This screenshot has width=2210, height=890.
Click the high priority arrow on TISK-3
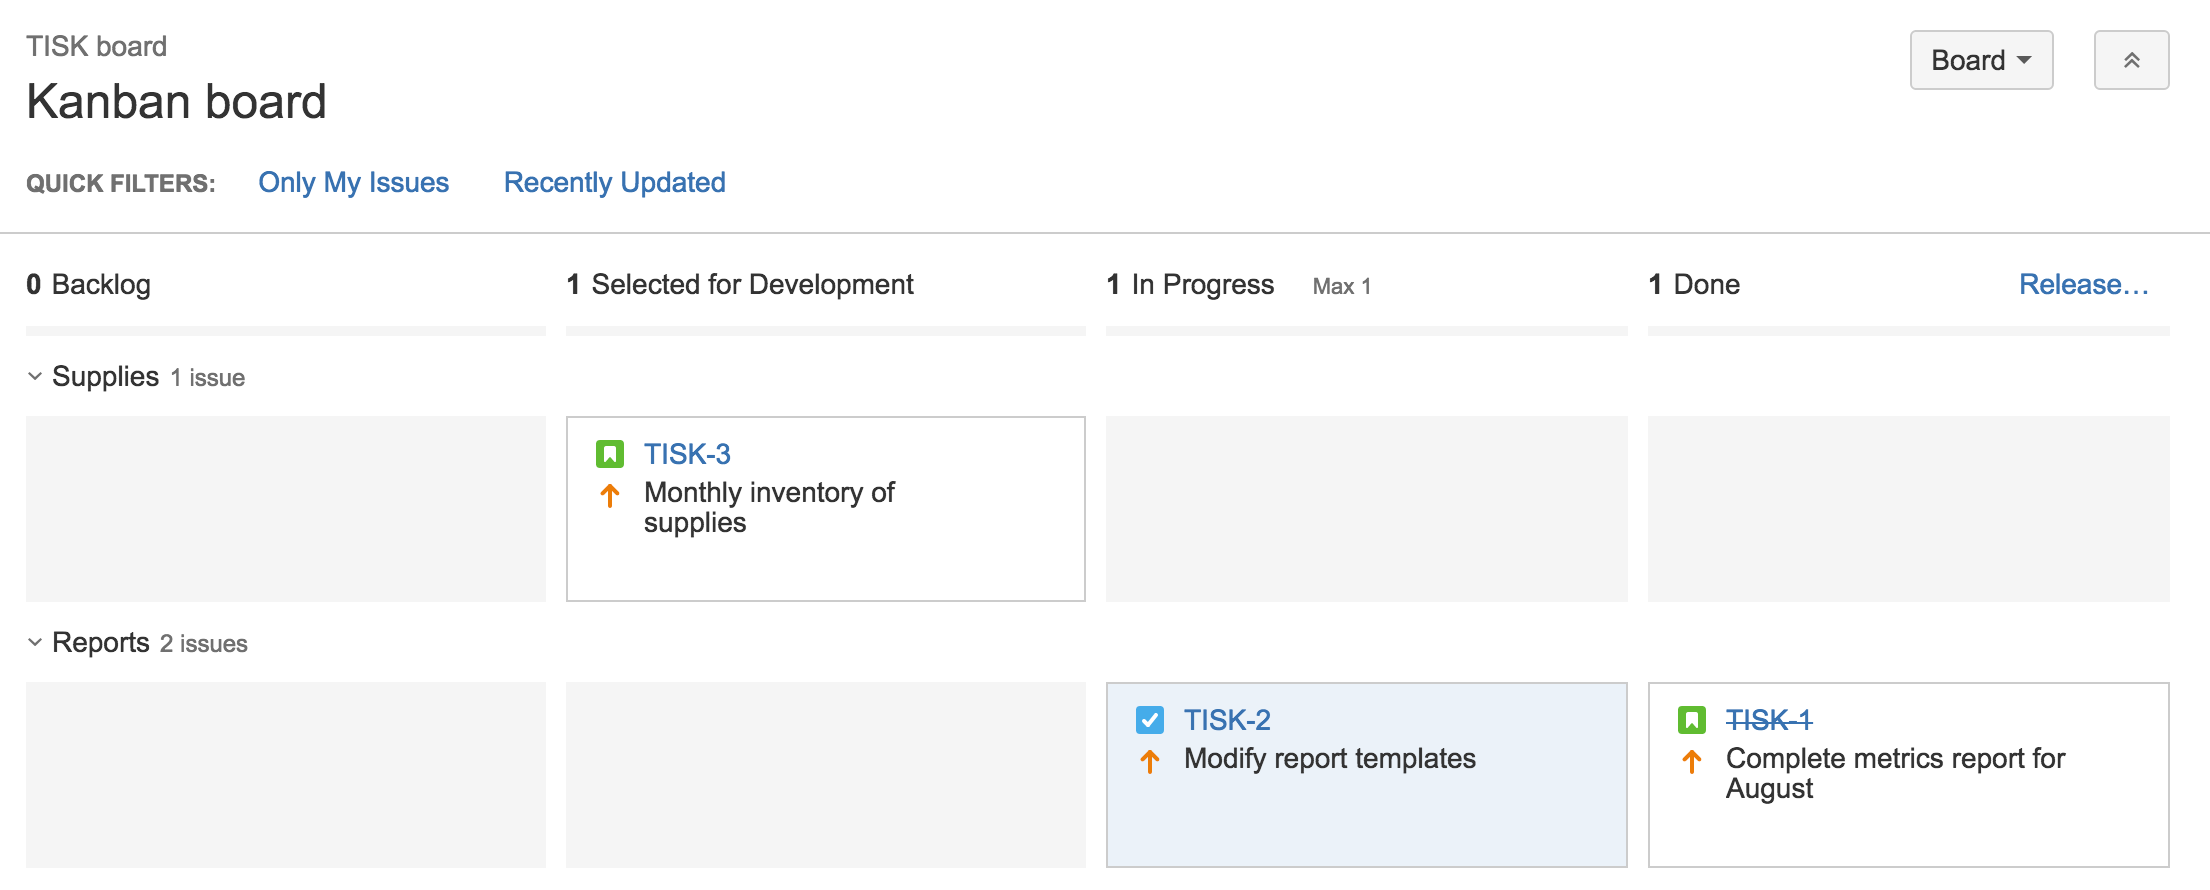coord(610,495)
